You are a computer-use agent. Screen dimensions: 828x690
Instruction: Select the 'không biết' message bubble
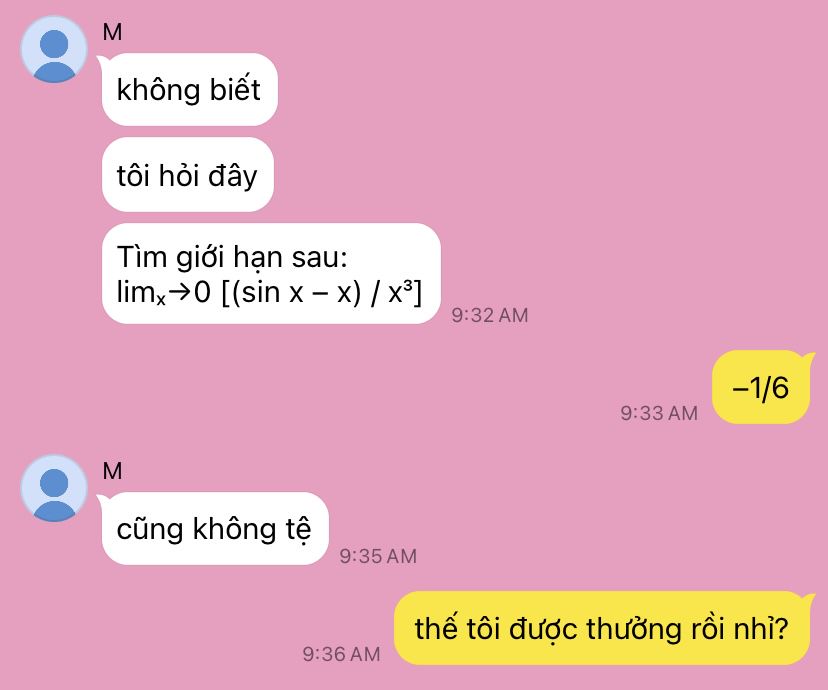pos(190,89)
